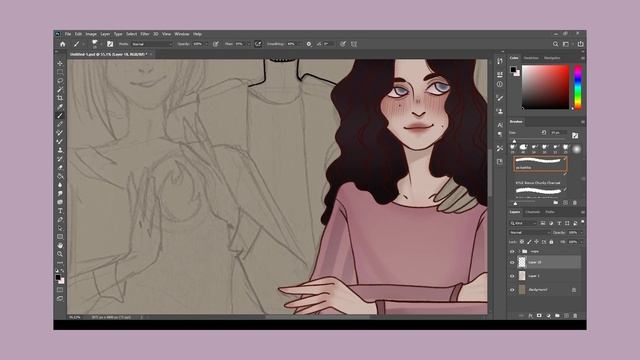Open the Character panel icon in side dock
The height and width of the screenshot is (360, 640).
500,125
